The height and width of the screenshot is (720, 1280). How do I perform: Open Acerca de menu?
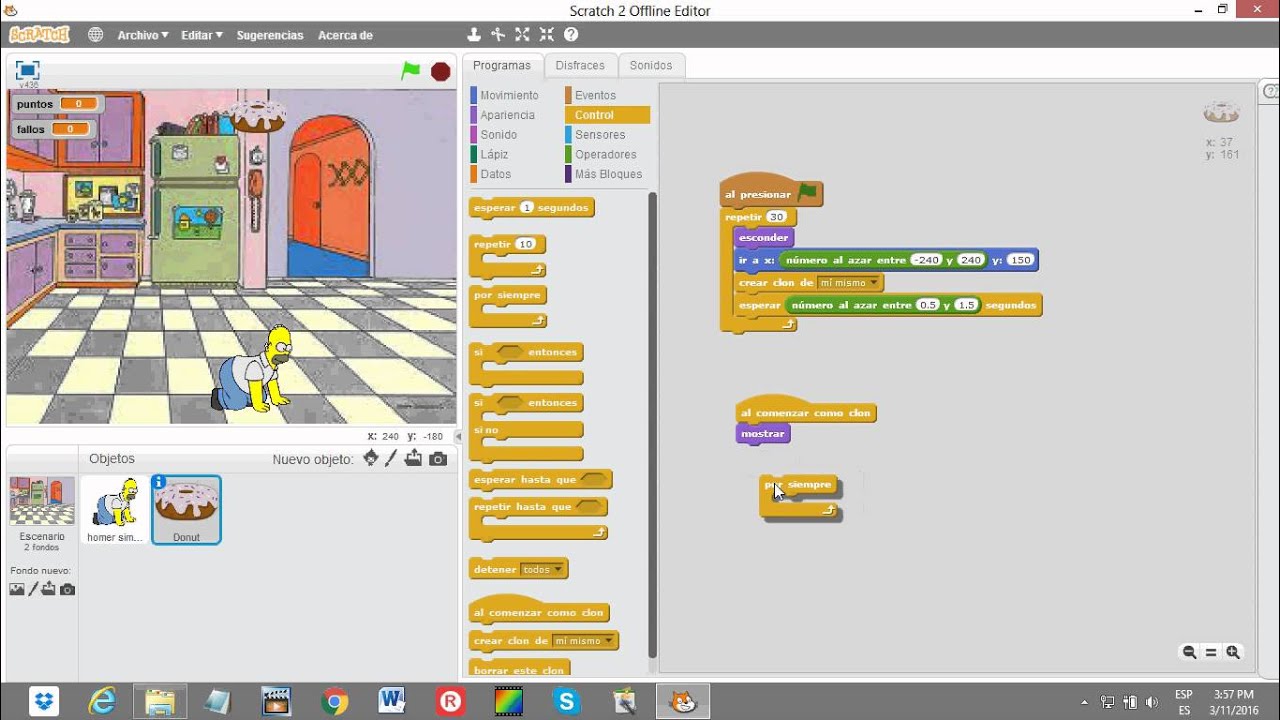pyautogui.click(x=345, y=35)
